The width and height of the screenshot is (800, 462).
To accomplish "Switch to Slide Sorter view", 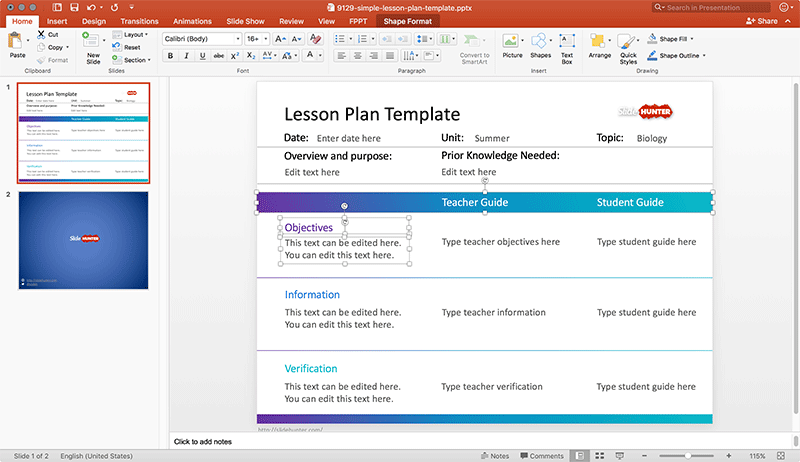I will pos(599,455).
